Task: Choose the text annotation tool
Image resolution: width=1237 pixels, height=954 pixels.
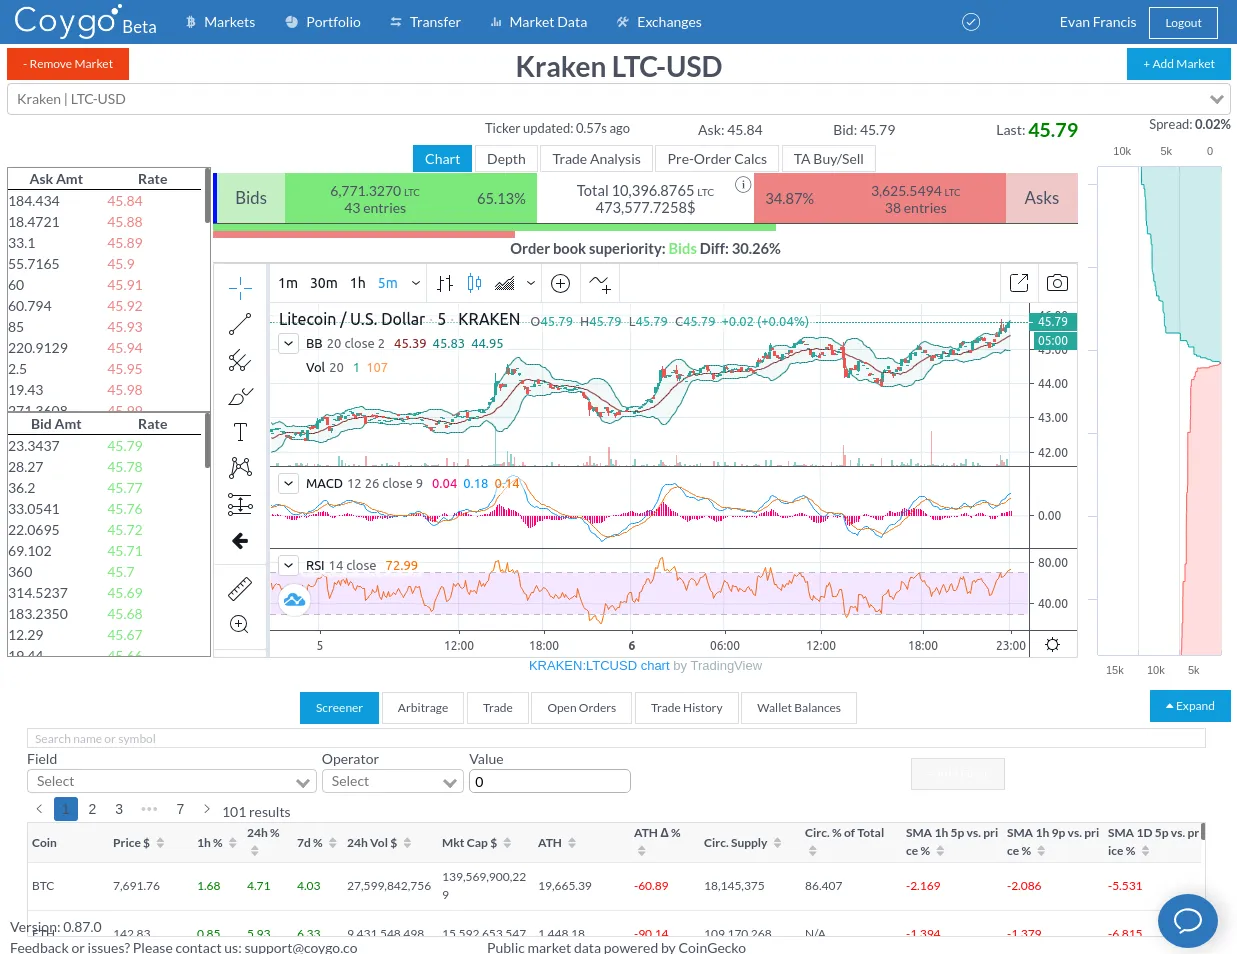Action: pyautogui.click(x=240, y=432)
